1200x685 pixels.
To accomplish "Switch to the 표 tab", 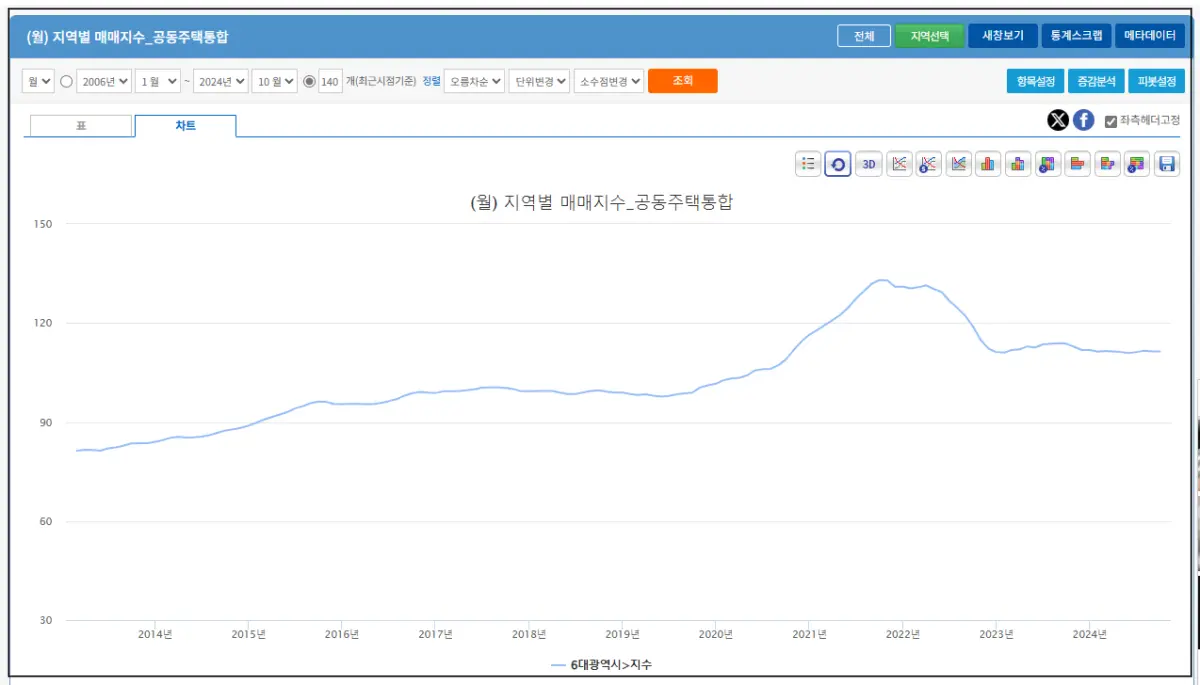I will [80, 126].
